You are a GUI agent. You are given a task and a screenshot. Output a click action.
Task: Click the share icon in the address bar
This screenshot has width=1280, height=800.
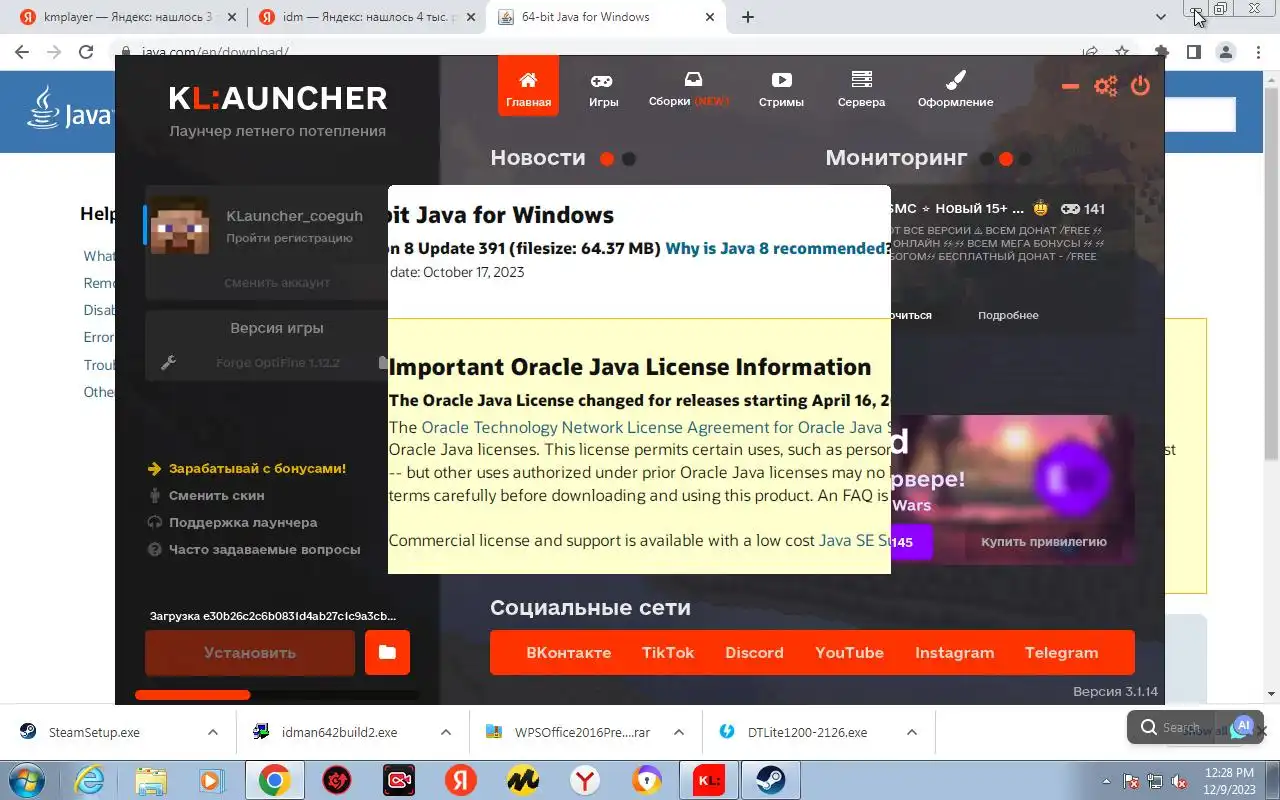coord(1090,52)
